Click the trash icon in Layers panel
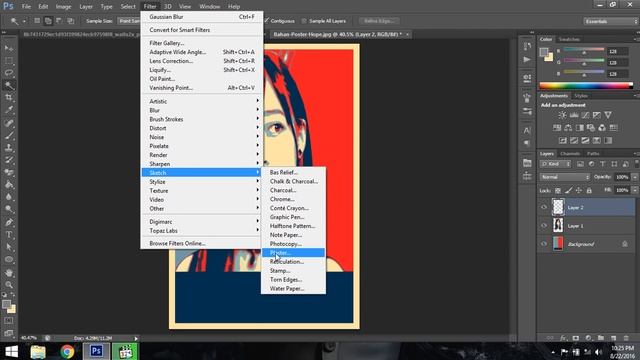Image resolution: width=640 pixels, height=360 pixels. (x=626, y=338)
